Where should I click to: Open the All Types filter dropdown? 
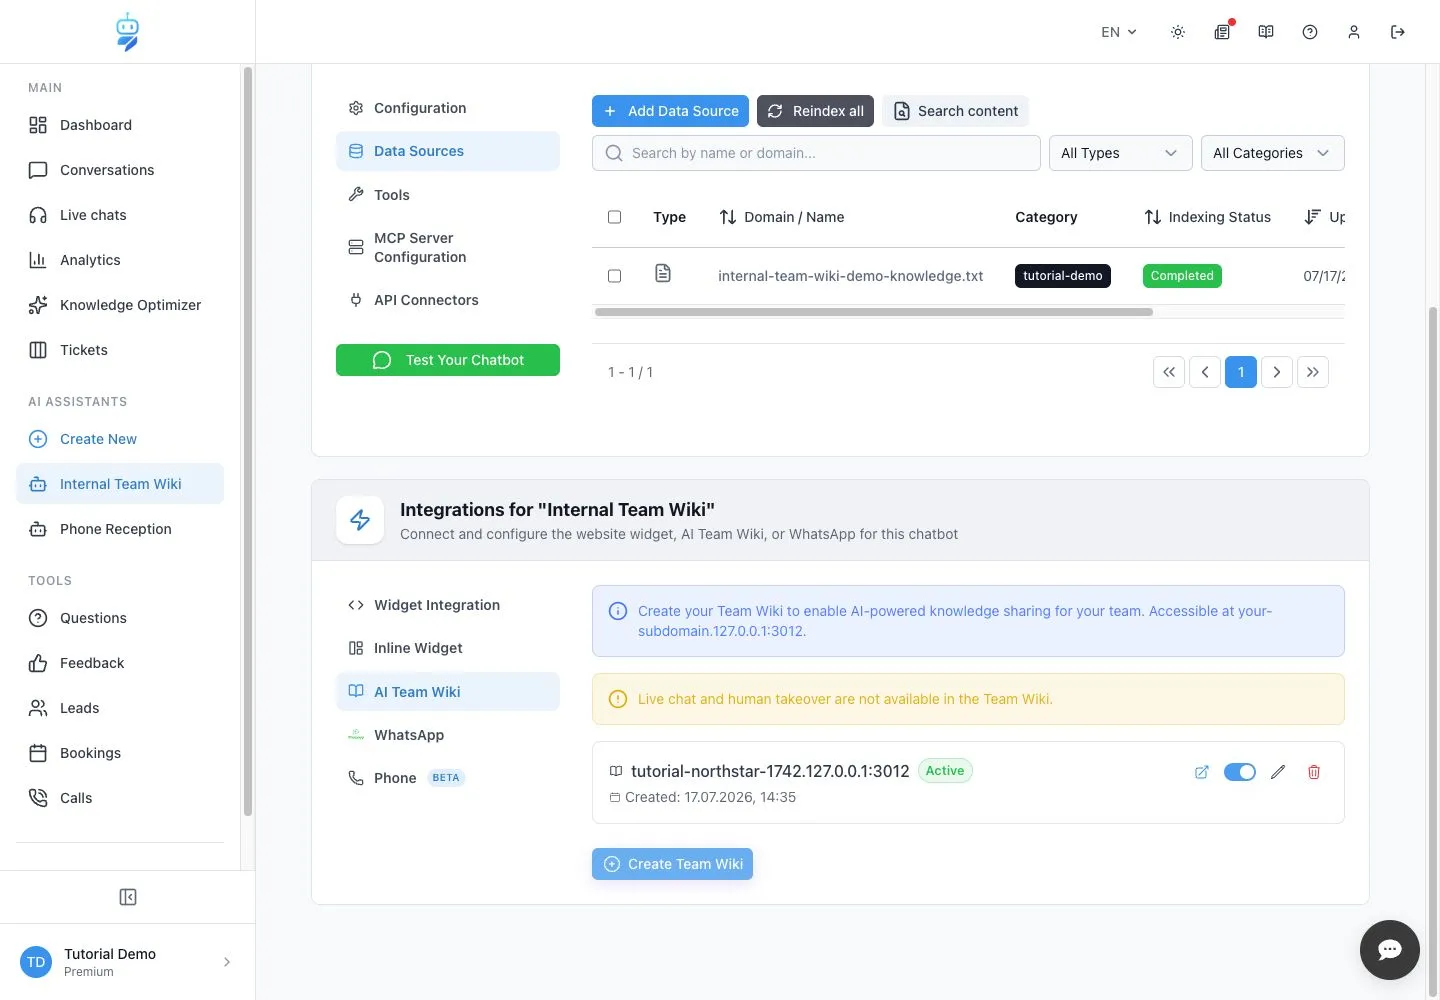point(1120,153)
